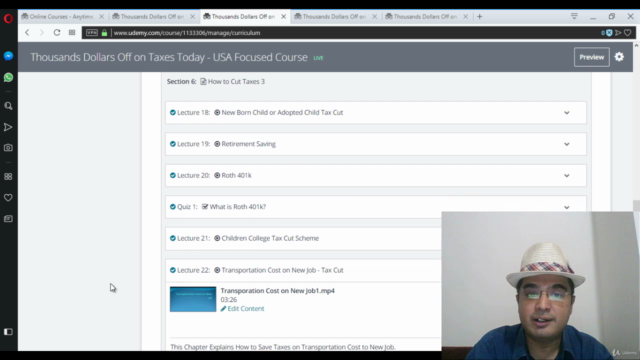Open the tab menu icon in the title bar
640x360 pixels.
point(574,16)
